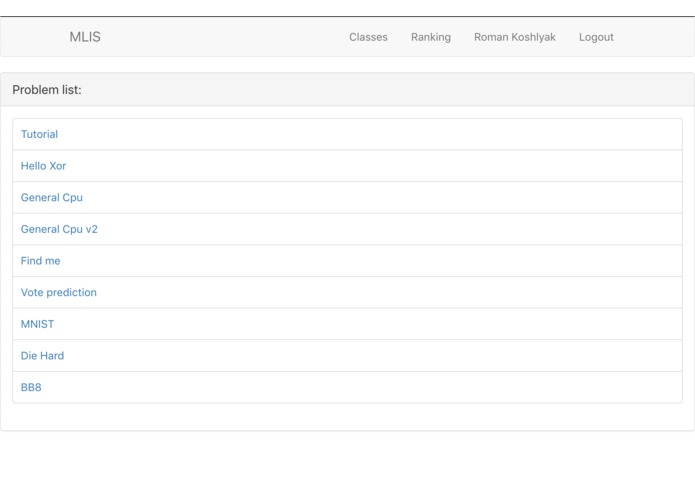Open the BB8 problem
Screen dimensions: 695x494
click(31, 387)
